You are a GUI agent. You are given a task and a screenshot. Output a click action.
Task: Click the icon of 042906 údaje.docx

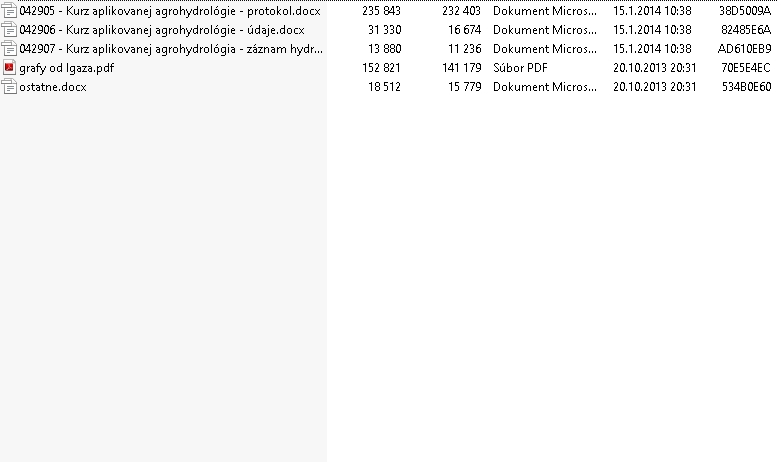click(10, 30)
